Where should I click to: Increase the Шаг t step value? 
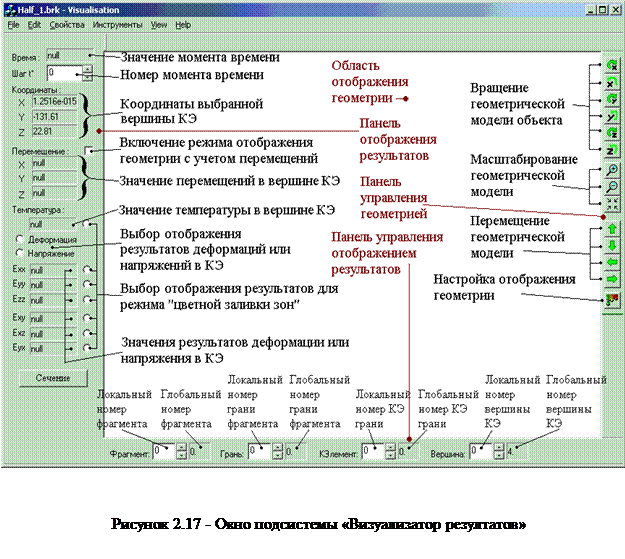click(x=88, y=69)
